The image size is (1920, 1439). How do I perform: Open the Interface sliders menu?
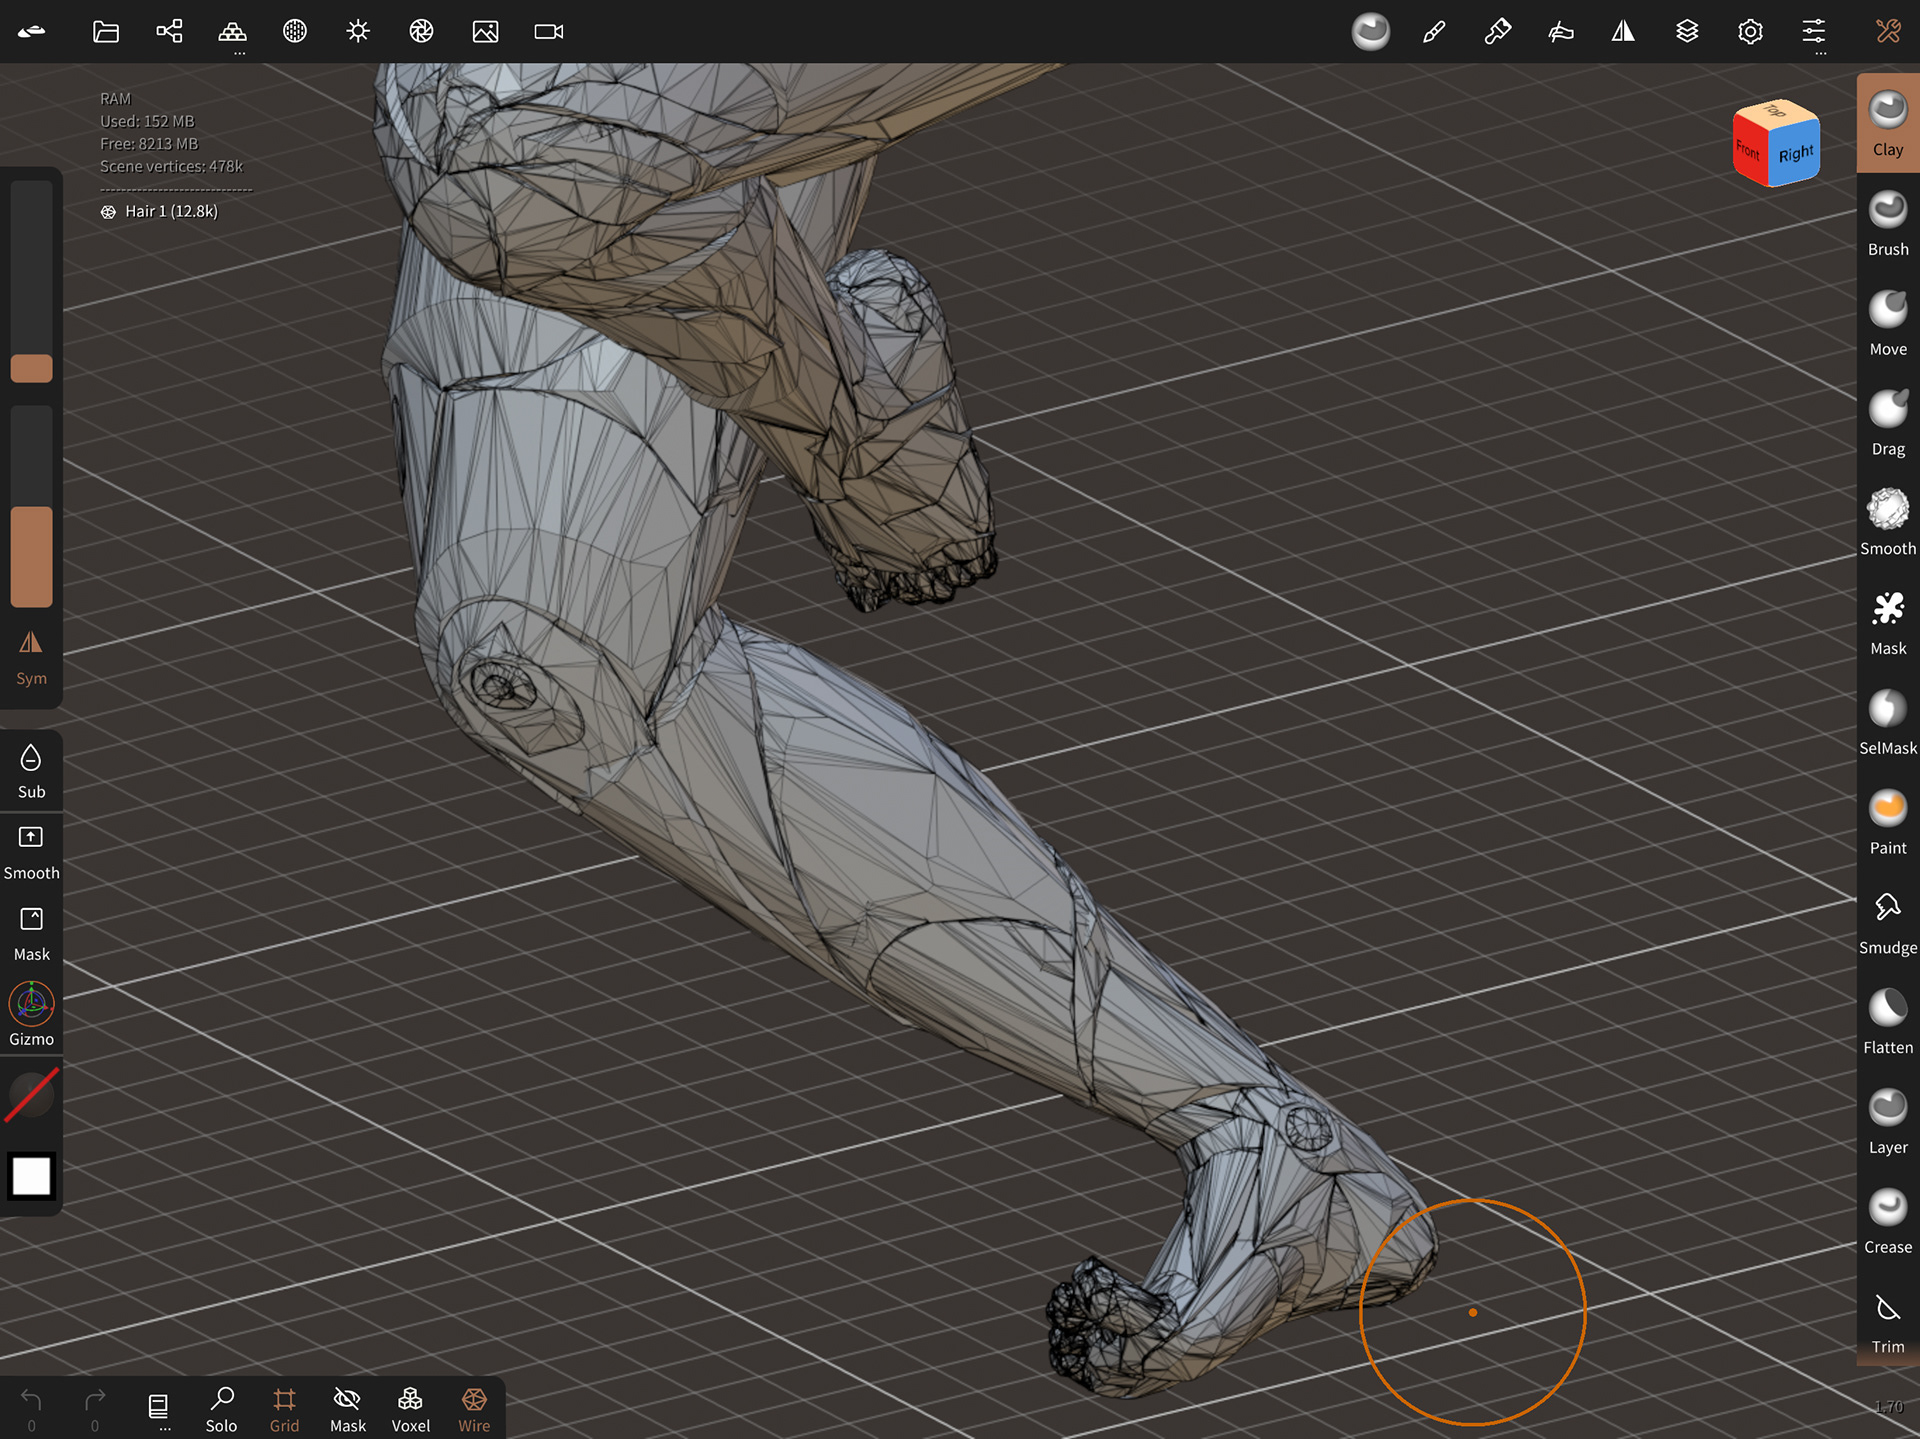point(1813,31)
